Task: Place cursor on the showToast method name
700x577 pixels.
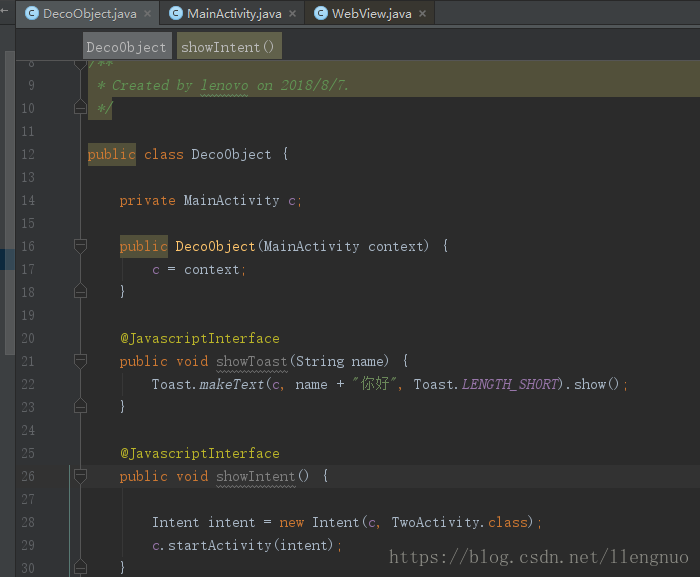Action: 252,361
